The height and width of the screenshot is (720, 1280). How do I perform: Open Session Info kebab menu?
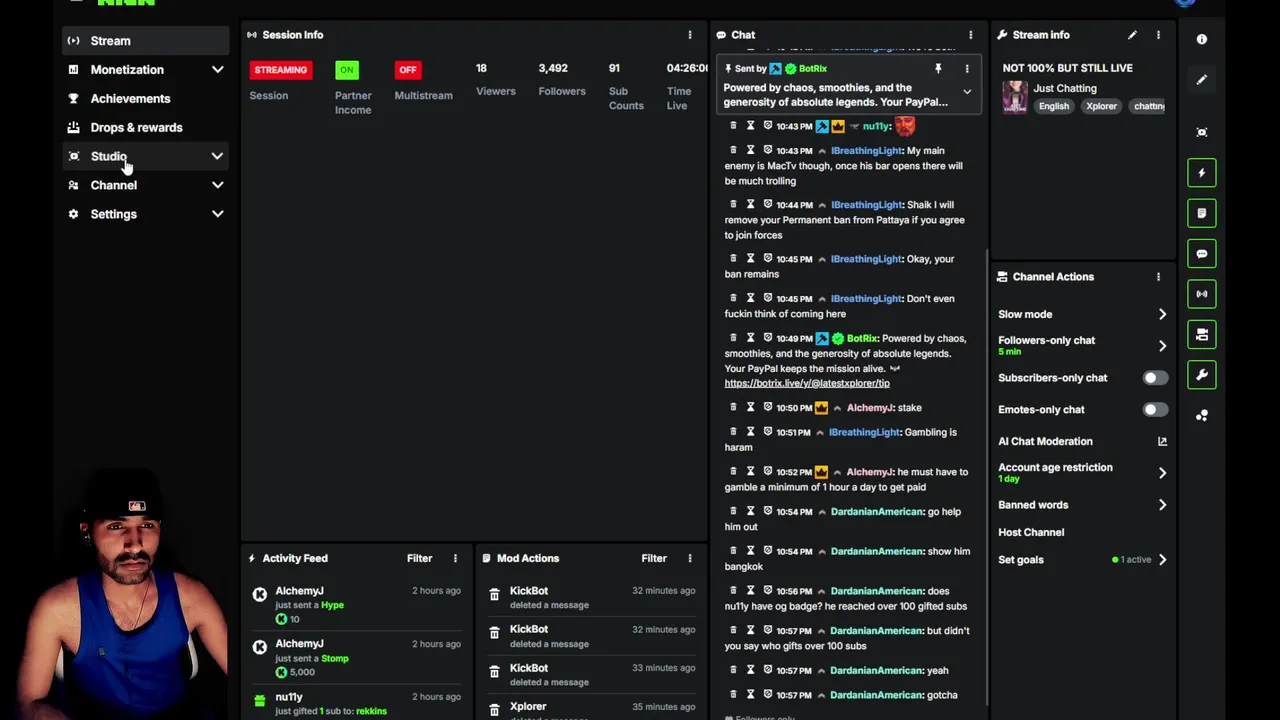click(689, 35)
